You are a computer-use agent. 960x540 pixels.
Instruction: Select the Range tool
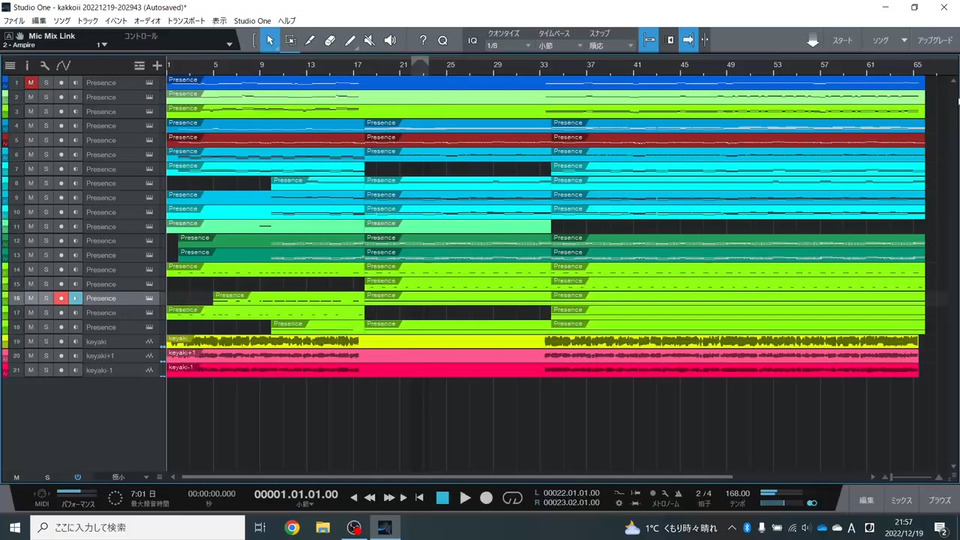coord(290,41)
